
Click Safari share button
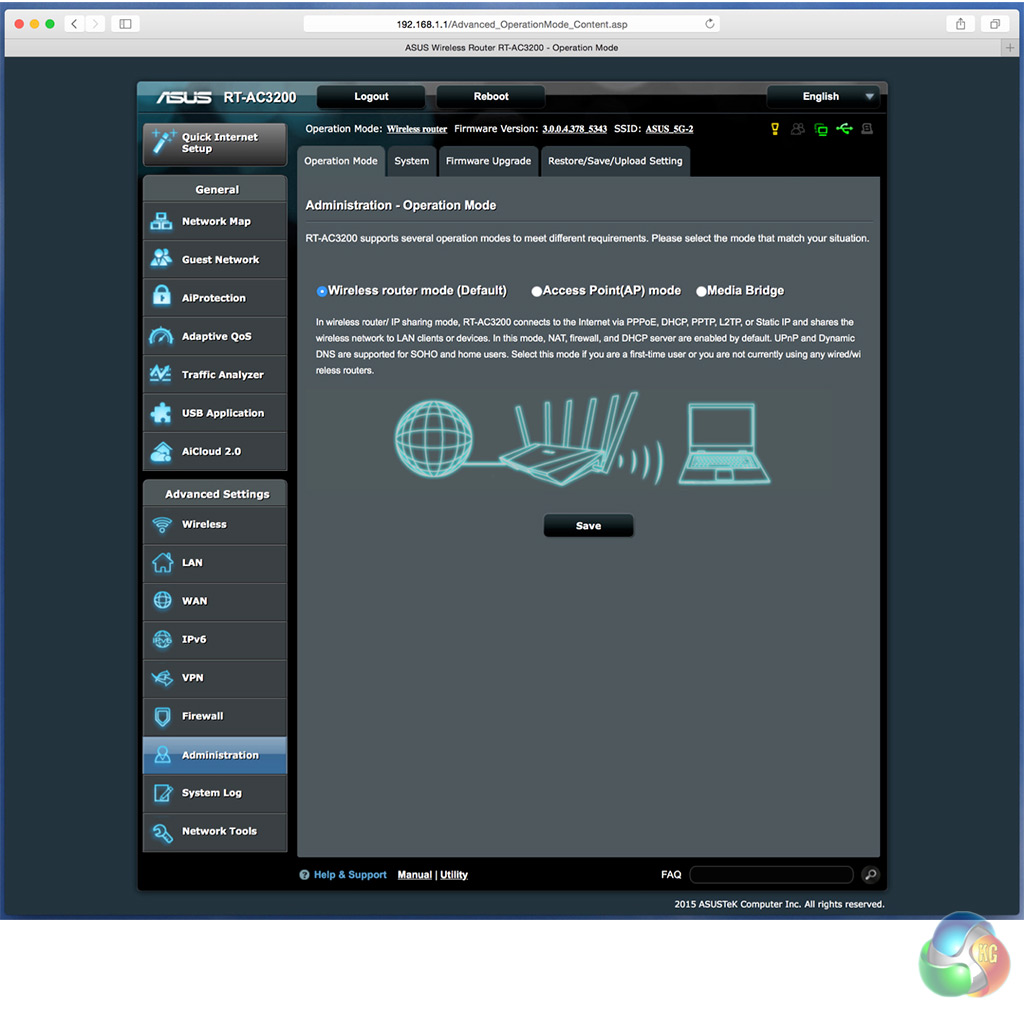960,24
